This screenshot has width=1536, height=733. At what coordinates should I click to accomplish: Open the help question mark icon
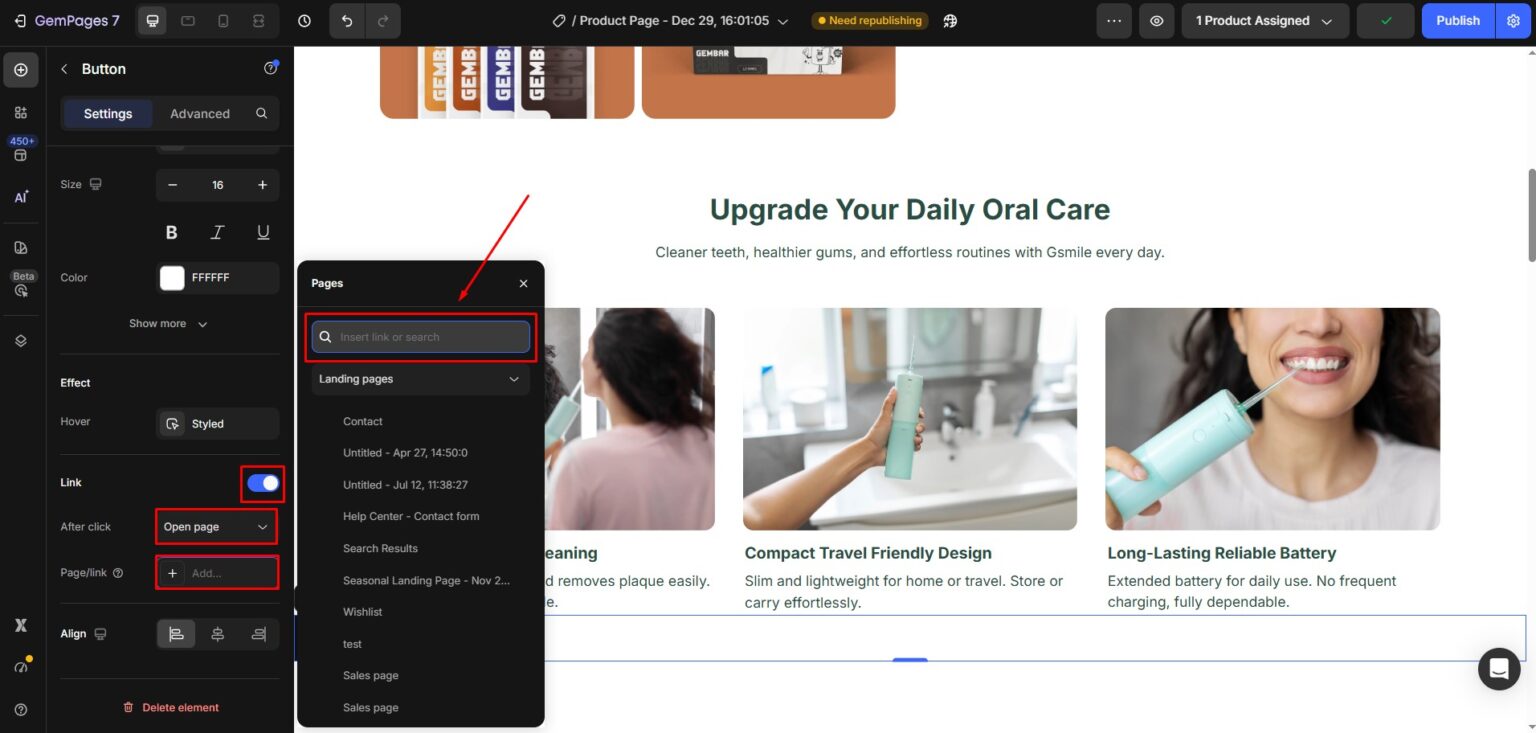coord(21,709)
